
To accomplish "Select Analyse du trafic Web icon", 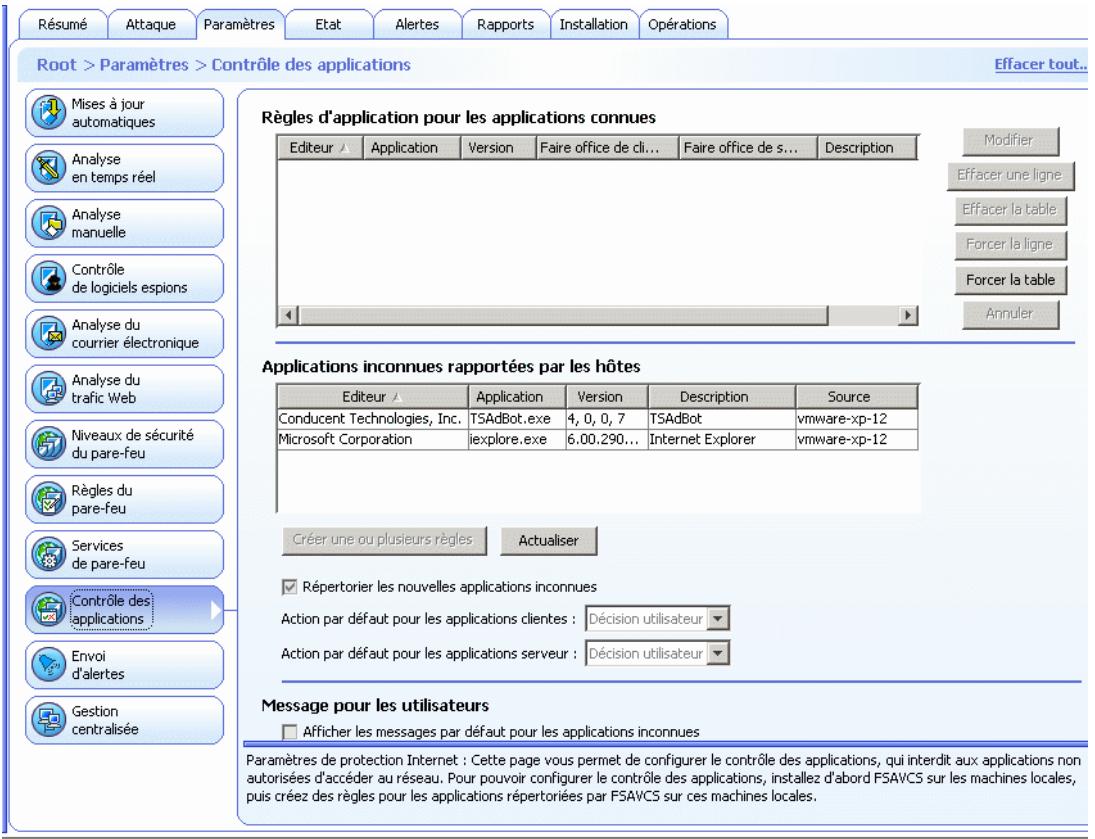I will click(48, 388).
